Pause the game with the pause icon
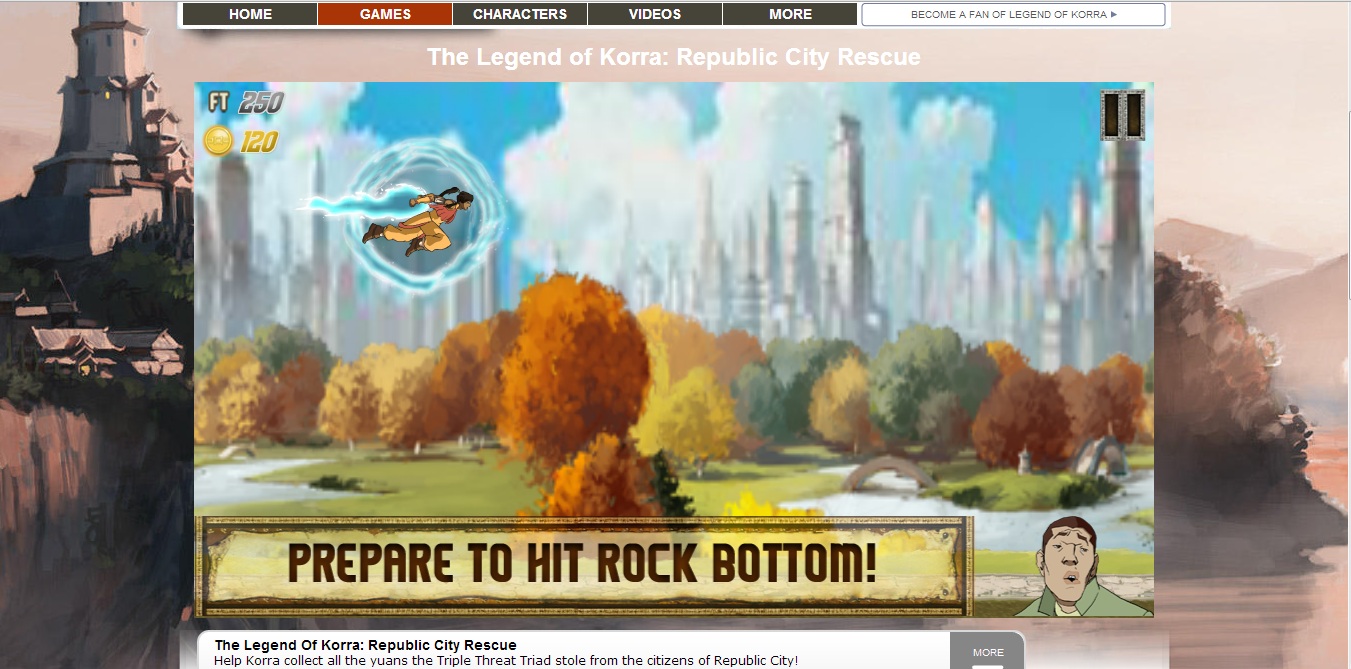The height and width of the screenshot is (669, 1351). (x=1122, y=115)
